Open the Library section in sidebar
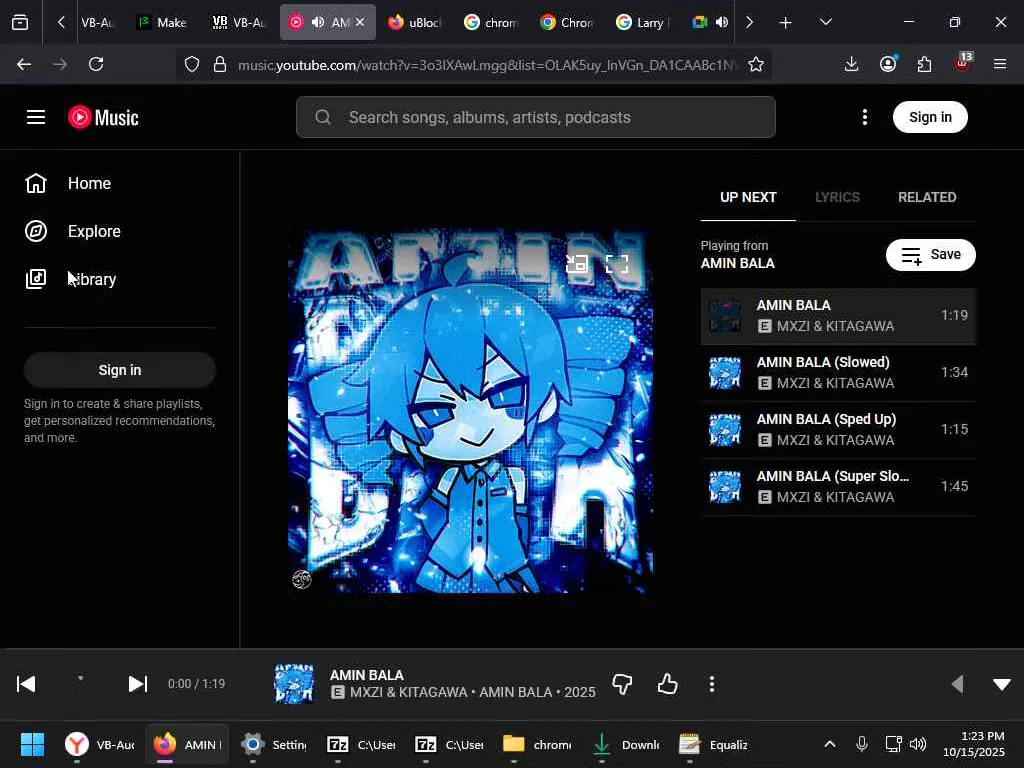 coord(120,279)
